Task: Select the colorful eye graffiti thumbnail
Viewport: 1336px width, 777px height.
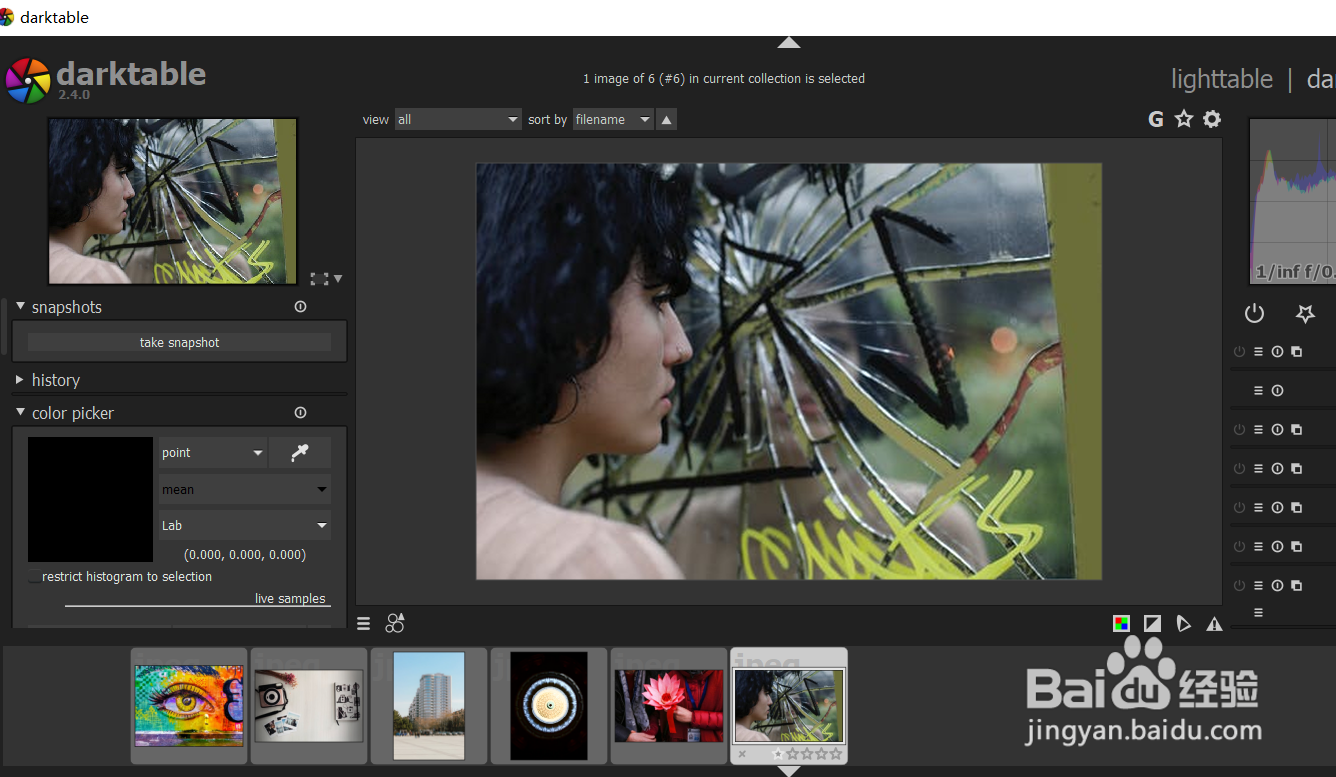Action: tap(189, 706)
